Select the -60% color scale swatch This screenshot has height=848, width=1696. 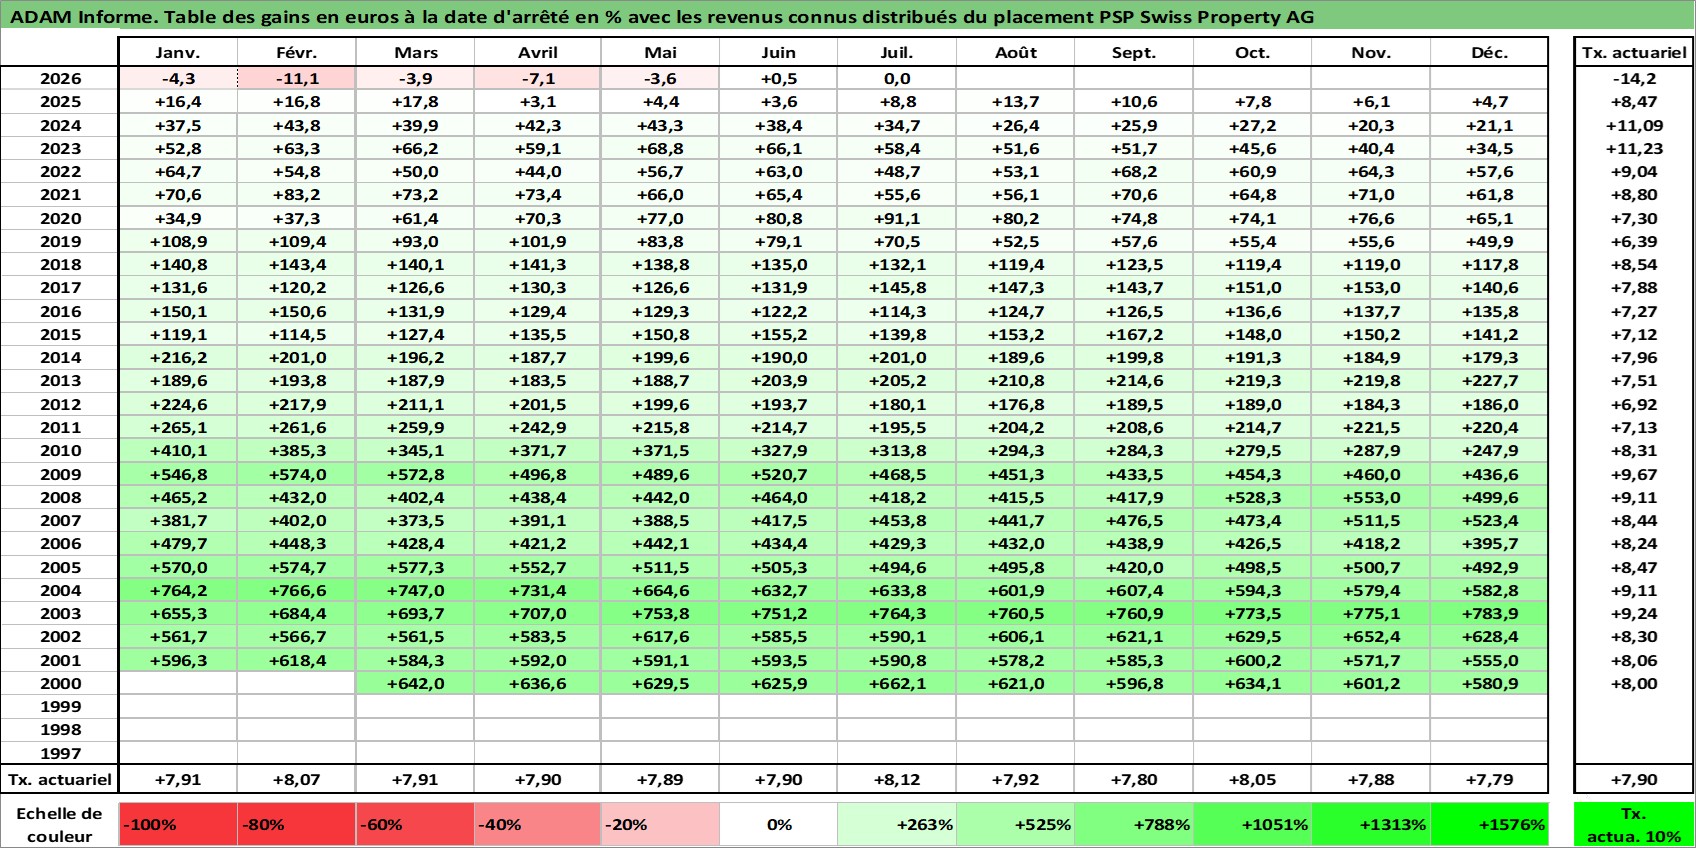[415, 825]
